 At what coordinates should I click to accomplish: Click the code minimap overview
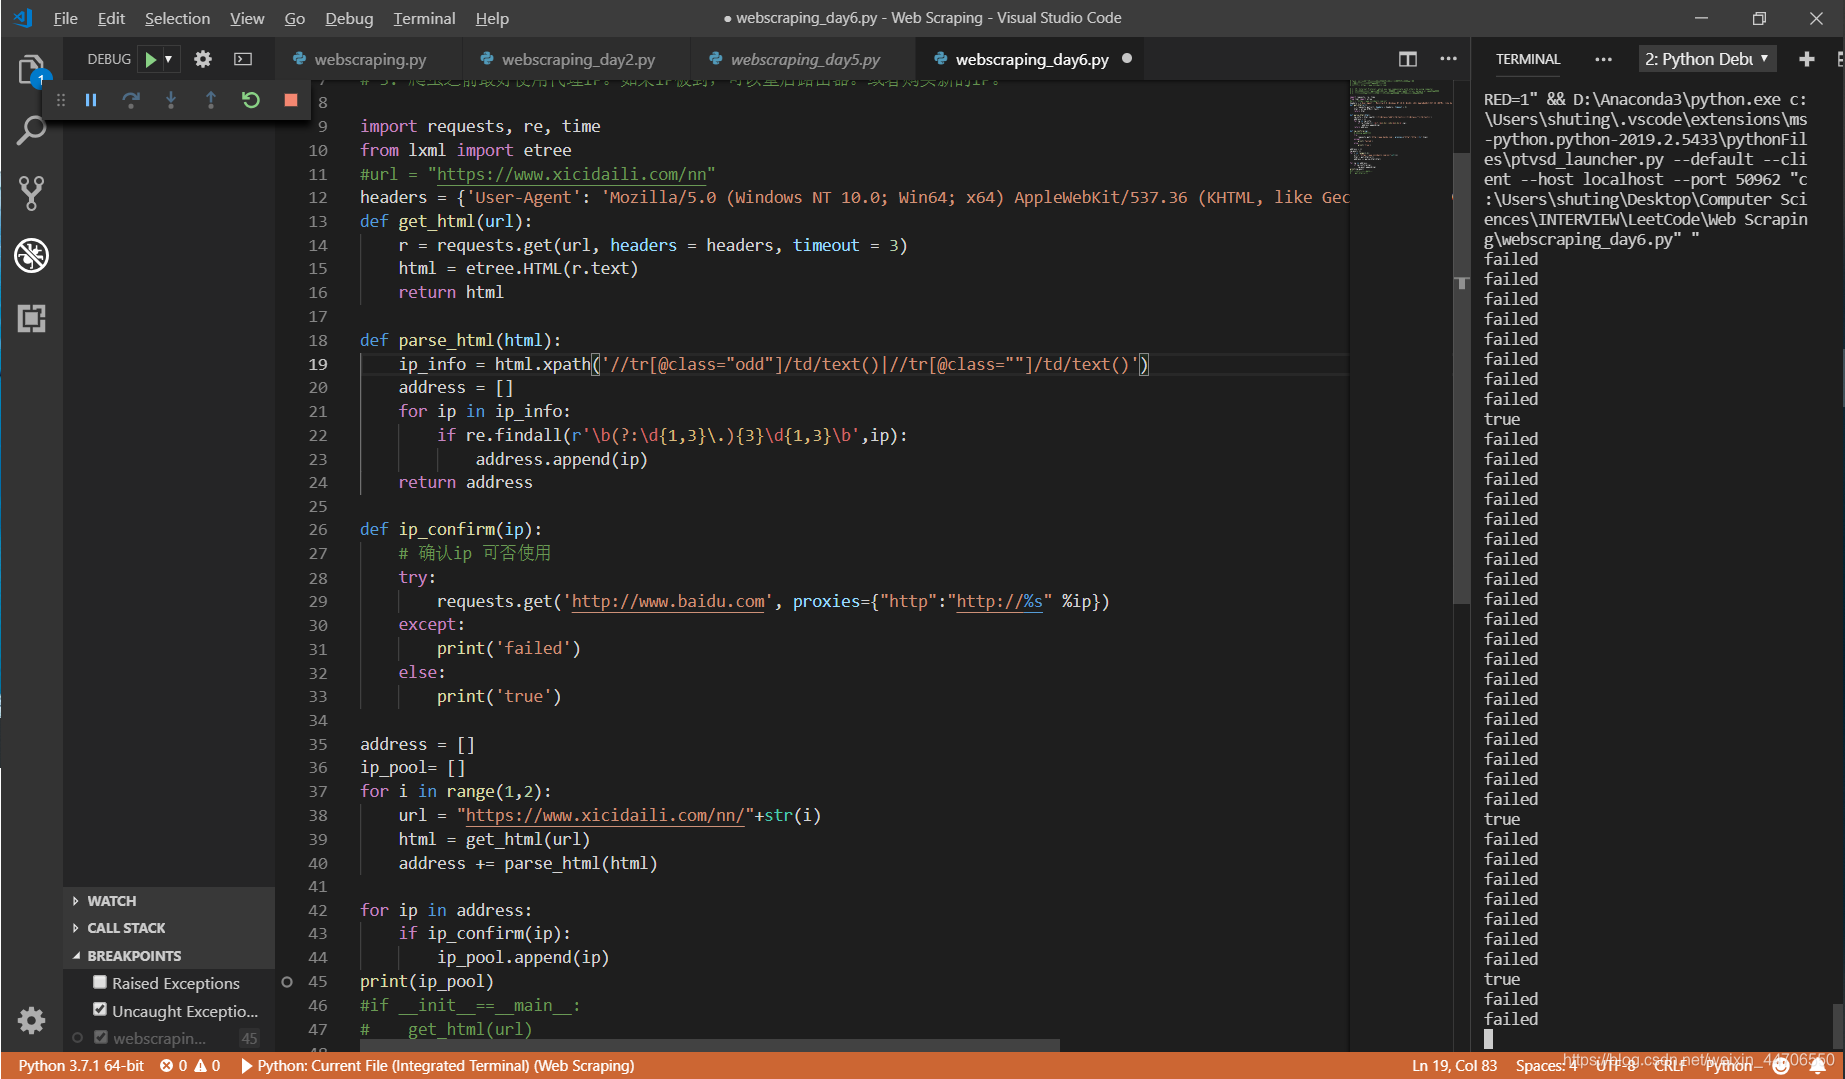click(x=1400, y=130)
